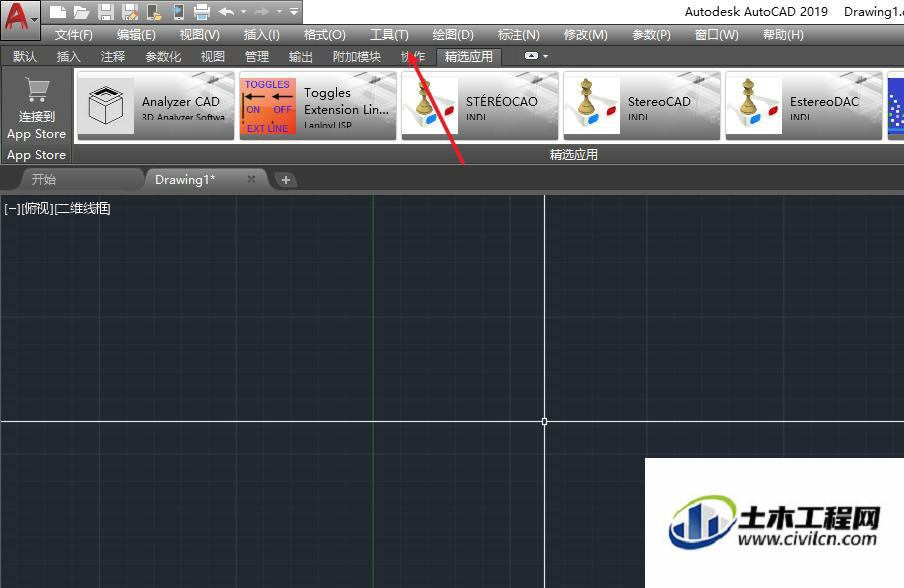Switch to the 管理 ribbon tab
The width and height of the screenshot is (904, 588).
click(257, 56)
